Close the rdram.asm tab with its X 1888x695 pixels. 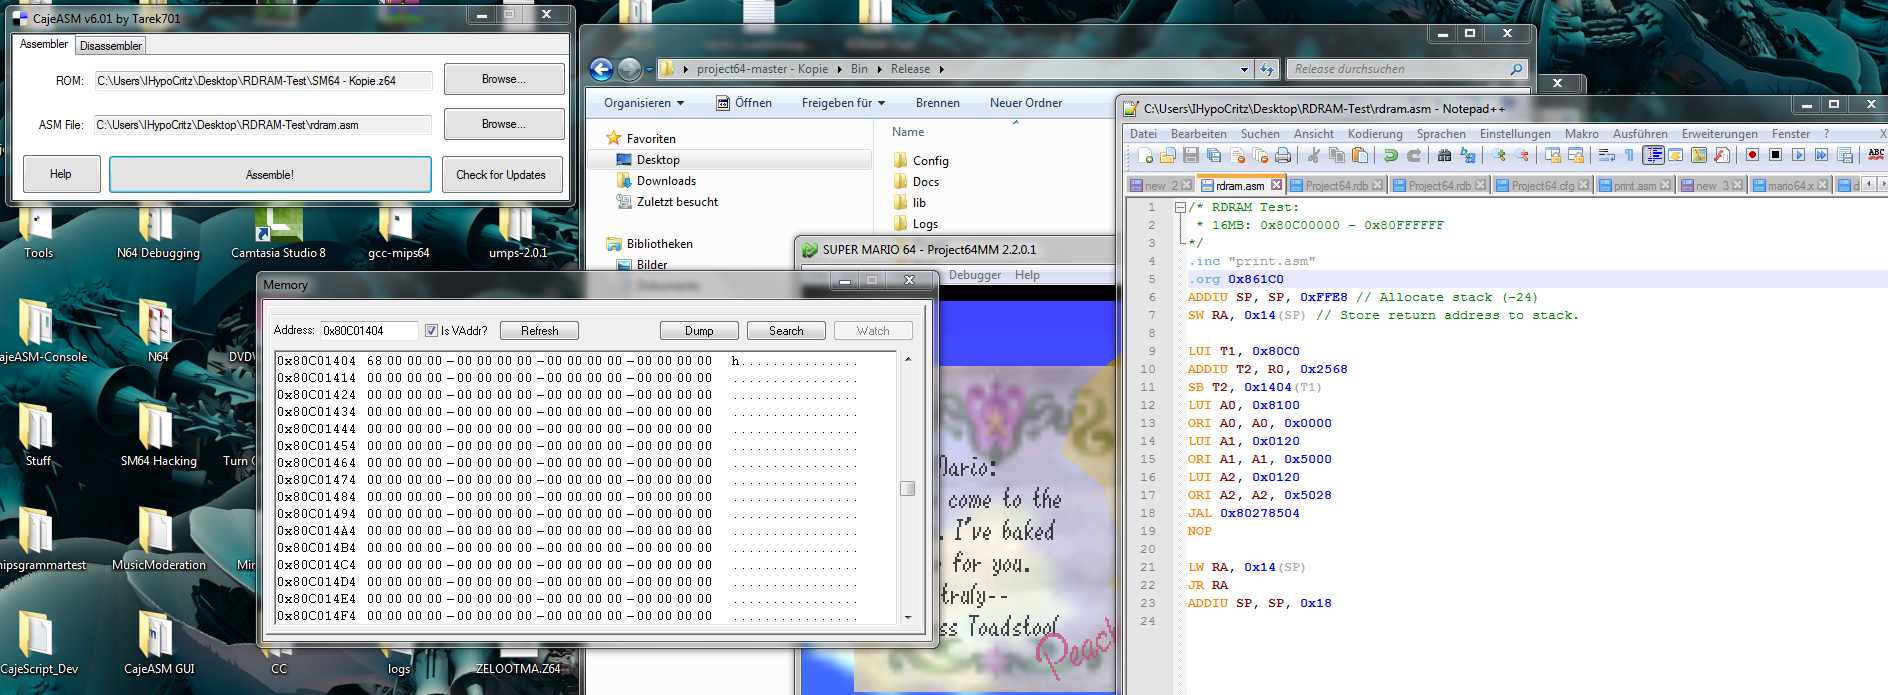coord(1276,185)
